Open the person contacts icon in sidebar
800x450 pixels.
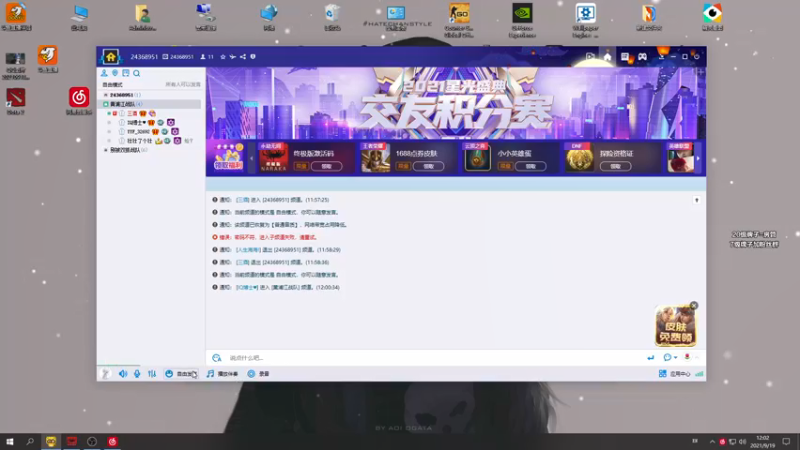point(104,73)
